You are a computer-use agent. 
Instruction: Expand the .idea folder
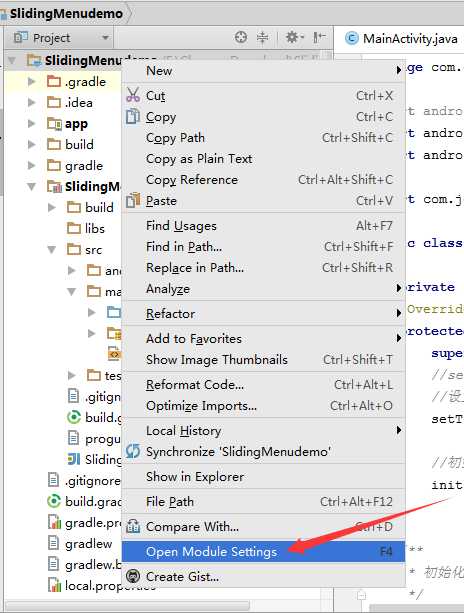tap(31, 102)
